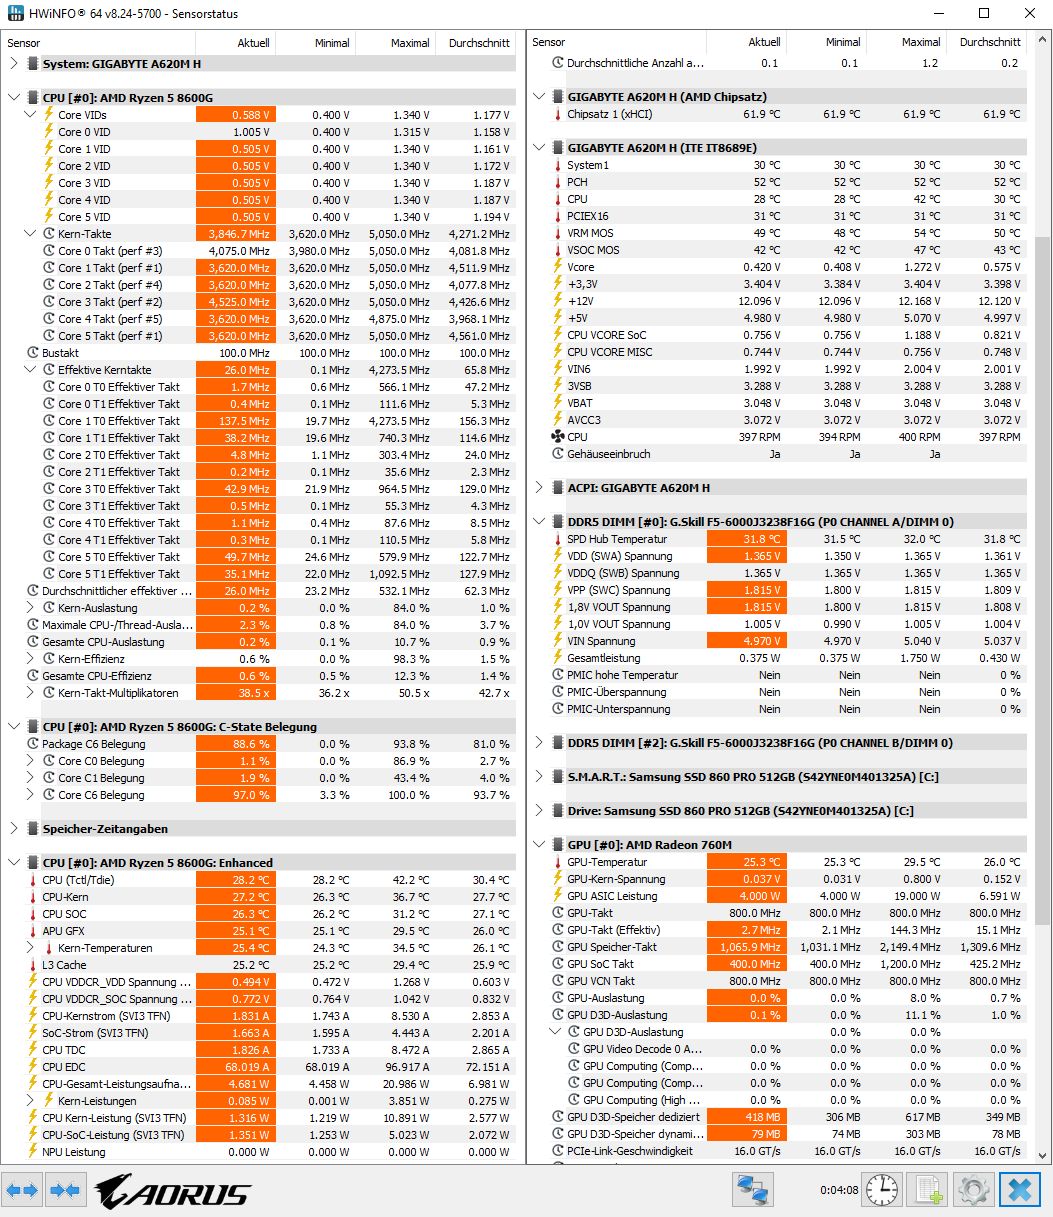The image size is (1053, 1217).
Task: Click the thermometer icon beside GPU-Temperatur
Action: pyautogui.click(x=558, y=862)
